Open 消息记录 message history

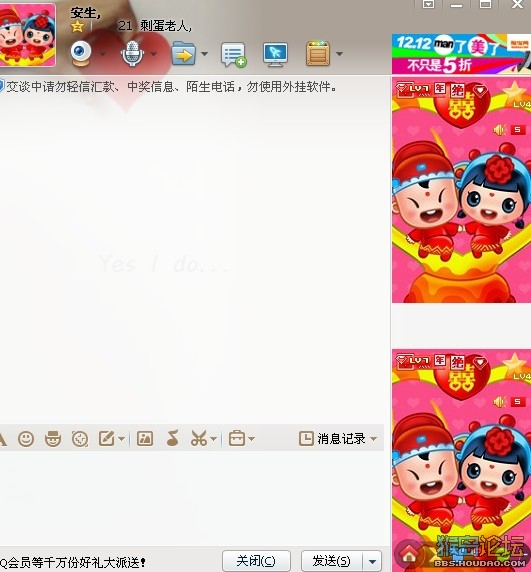332,438
